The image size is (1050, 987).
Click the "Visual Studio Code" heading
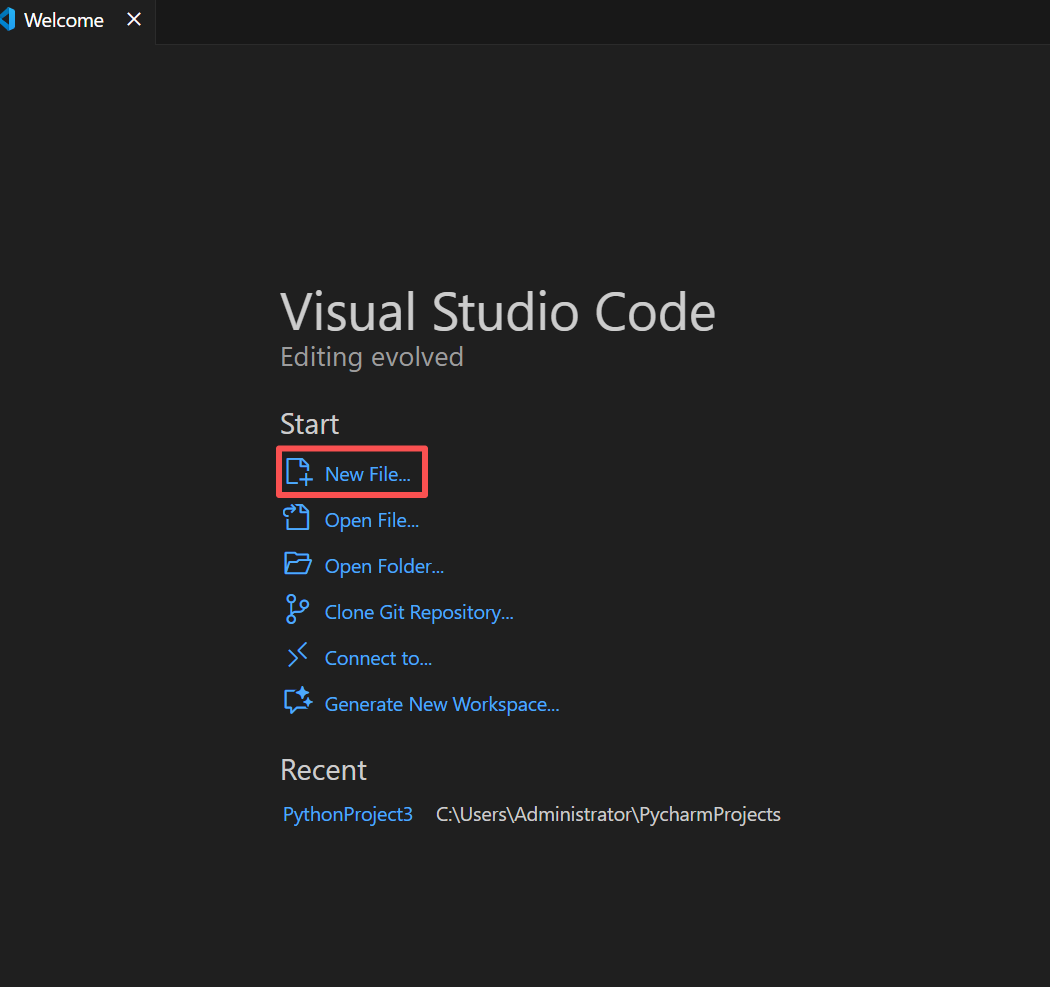click(x=498, y=312)
